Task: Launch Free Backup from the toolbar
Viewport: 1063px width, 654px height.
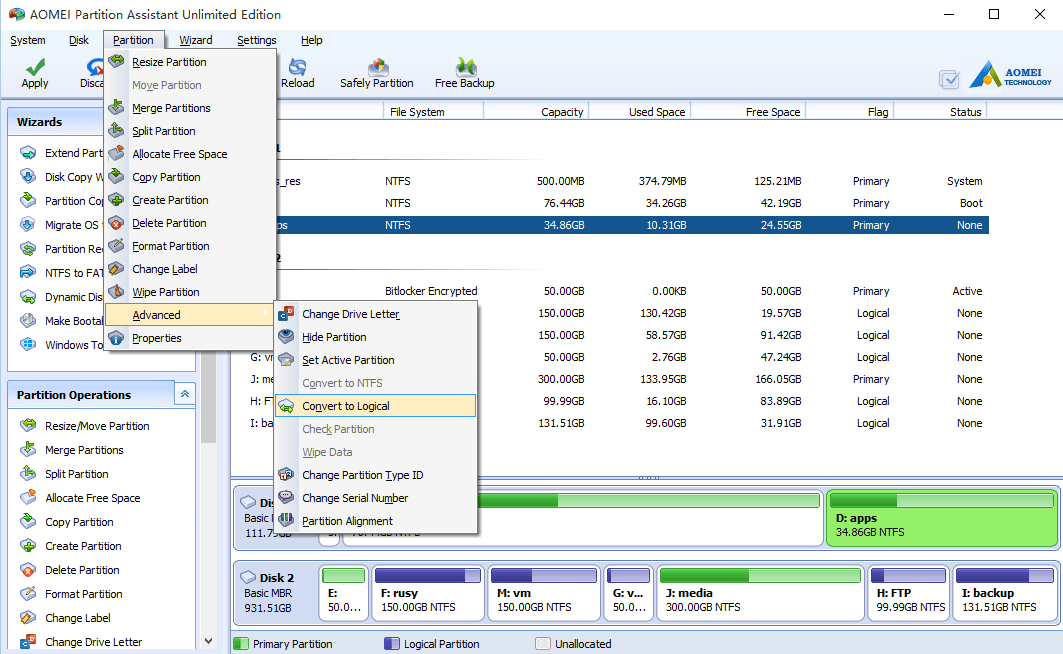Action: pyautogui.click(x=464, y=75)
